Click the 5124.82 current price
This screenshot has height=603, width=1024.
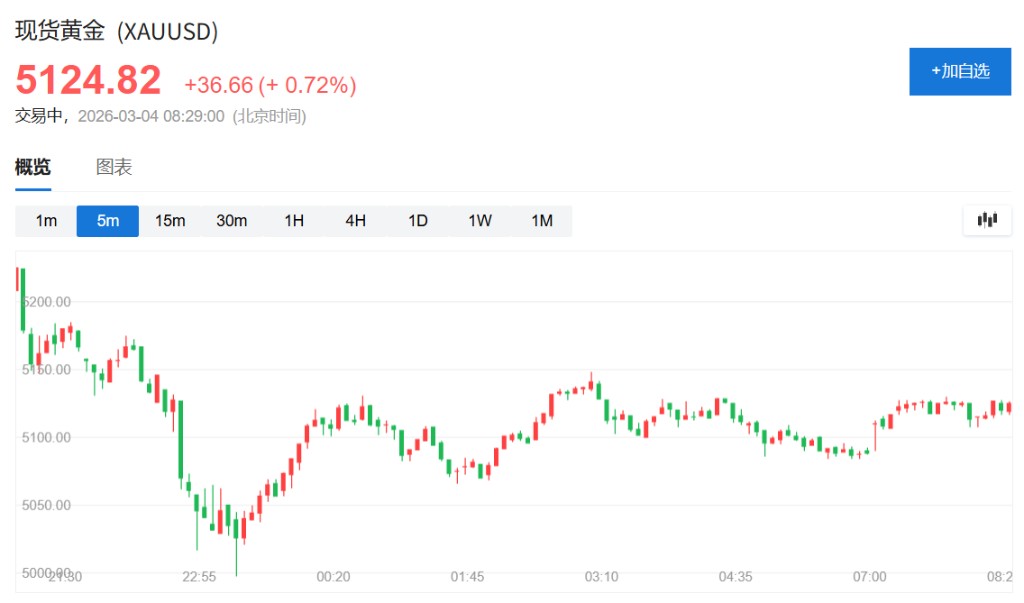(x=88, y=80)
